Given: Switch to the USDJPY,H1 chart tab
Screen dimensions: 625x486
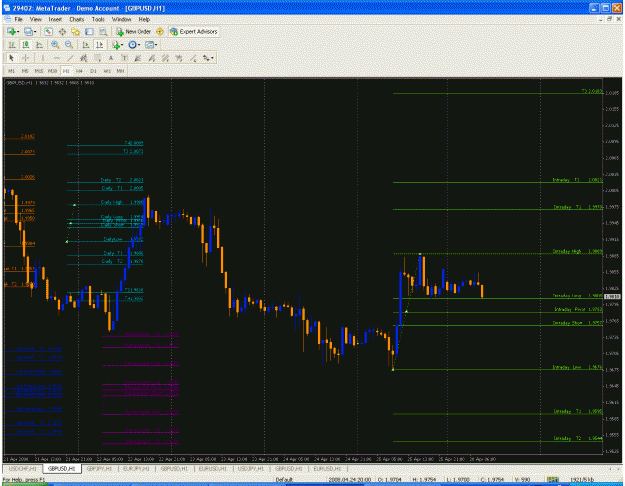Looking at the screenshot, I should pyautogui.click(x=251, y=469).
